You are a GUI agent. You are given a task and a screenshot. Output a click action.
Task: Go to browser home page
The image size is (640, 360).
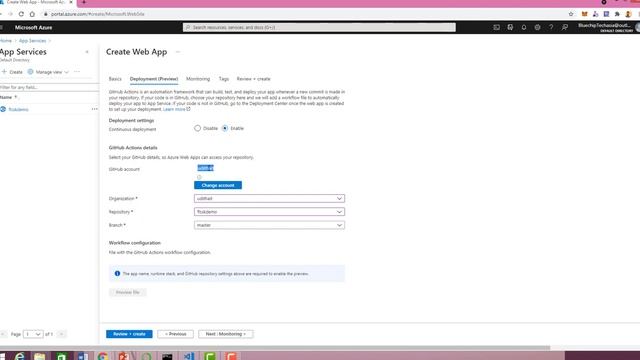pos(32,14)
